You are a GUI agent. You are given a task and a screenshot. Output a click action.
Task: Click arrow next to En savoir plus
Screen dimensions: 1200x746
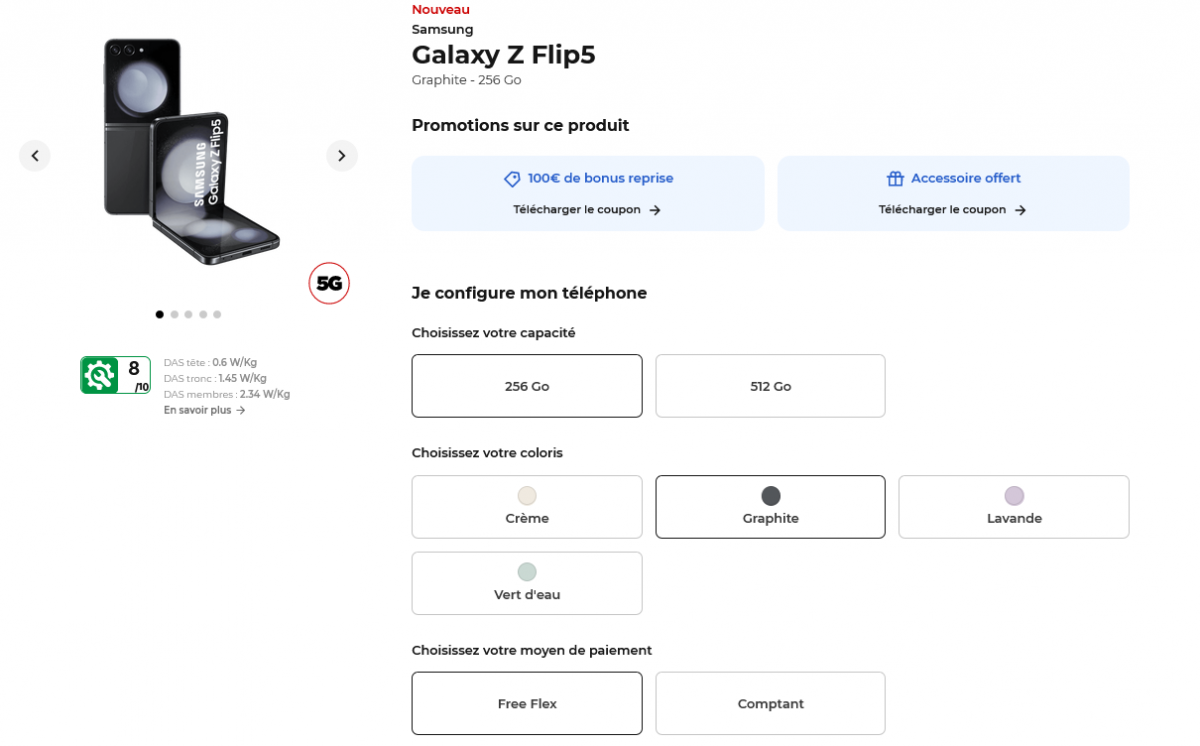[x=241, y=410]
